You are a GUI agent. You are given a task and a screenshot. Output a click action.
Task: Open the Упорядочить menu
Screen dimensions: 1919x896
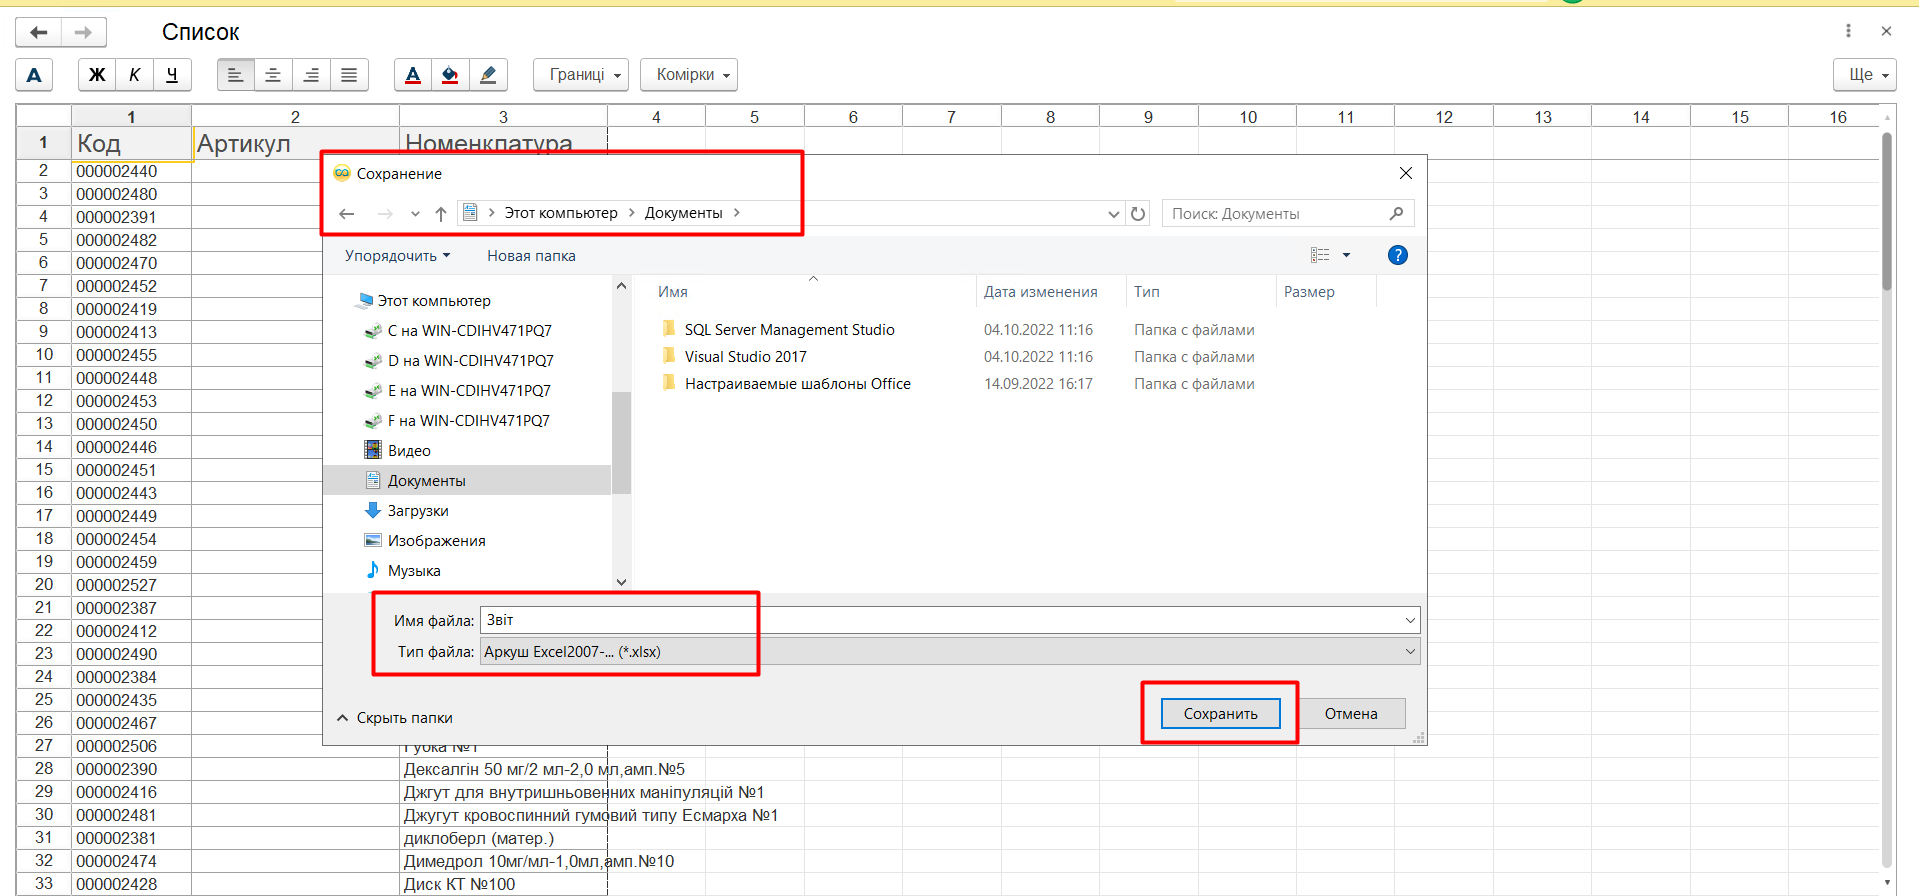pos(397,256)
